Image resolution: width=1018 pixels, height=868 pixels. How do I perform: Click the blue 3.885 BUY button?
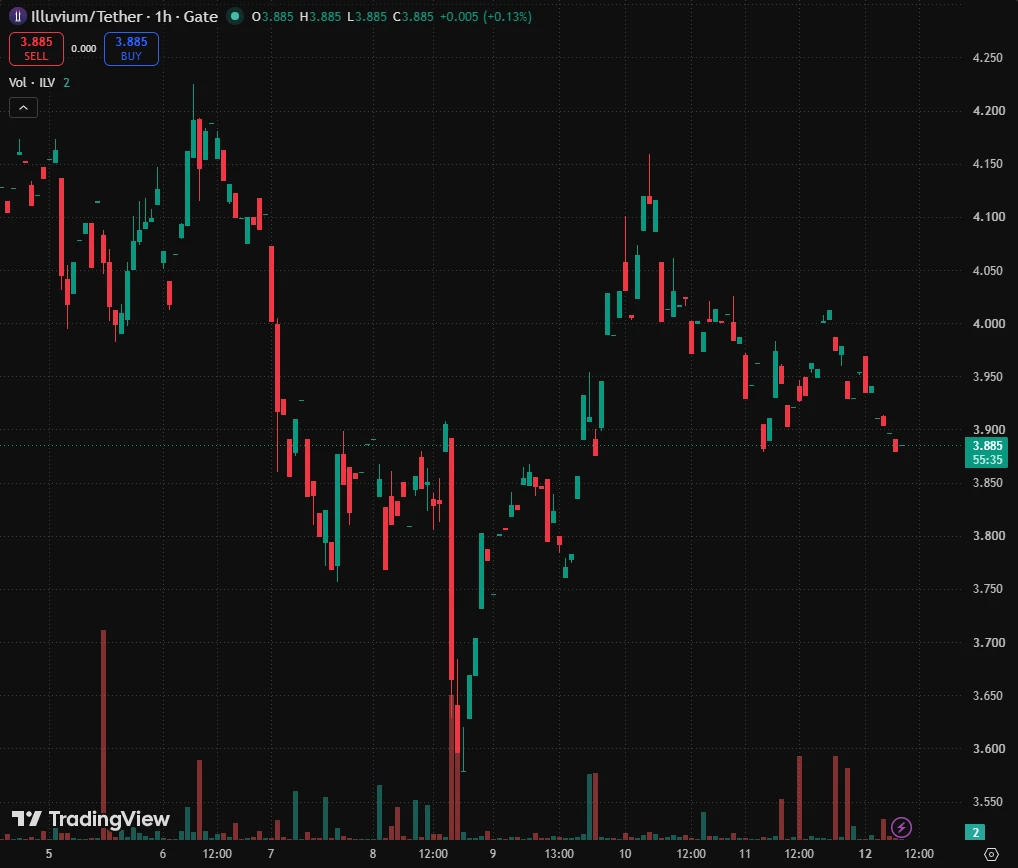click(x=131, y=49)
